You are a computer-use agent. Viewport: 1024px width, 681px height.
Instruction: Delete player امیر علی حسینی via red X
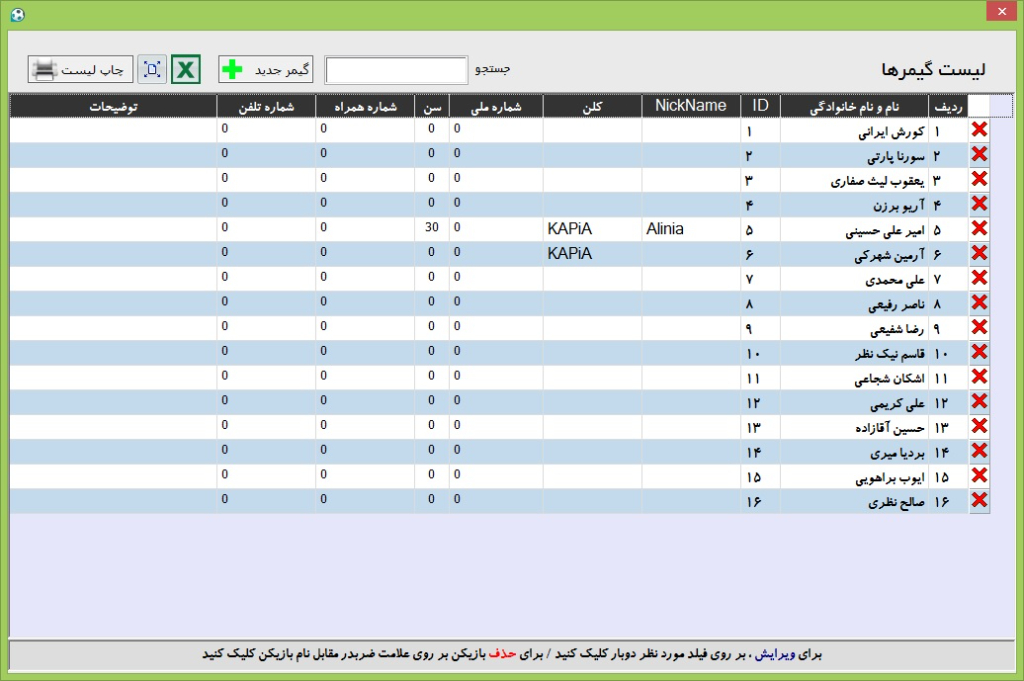pyautogui.click(x=979, y=229)
